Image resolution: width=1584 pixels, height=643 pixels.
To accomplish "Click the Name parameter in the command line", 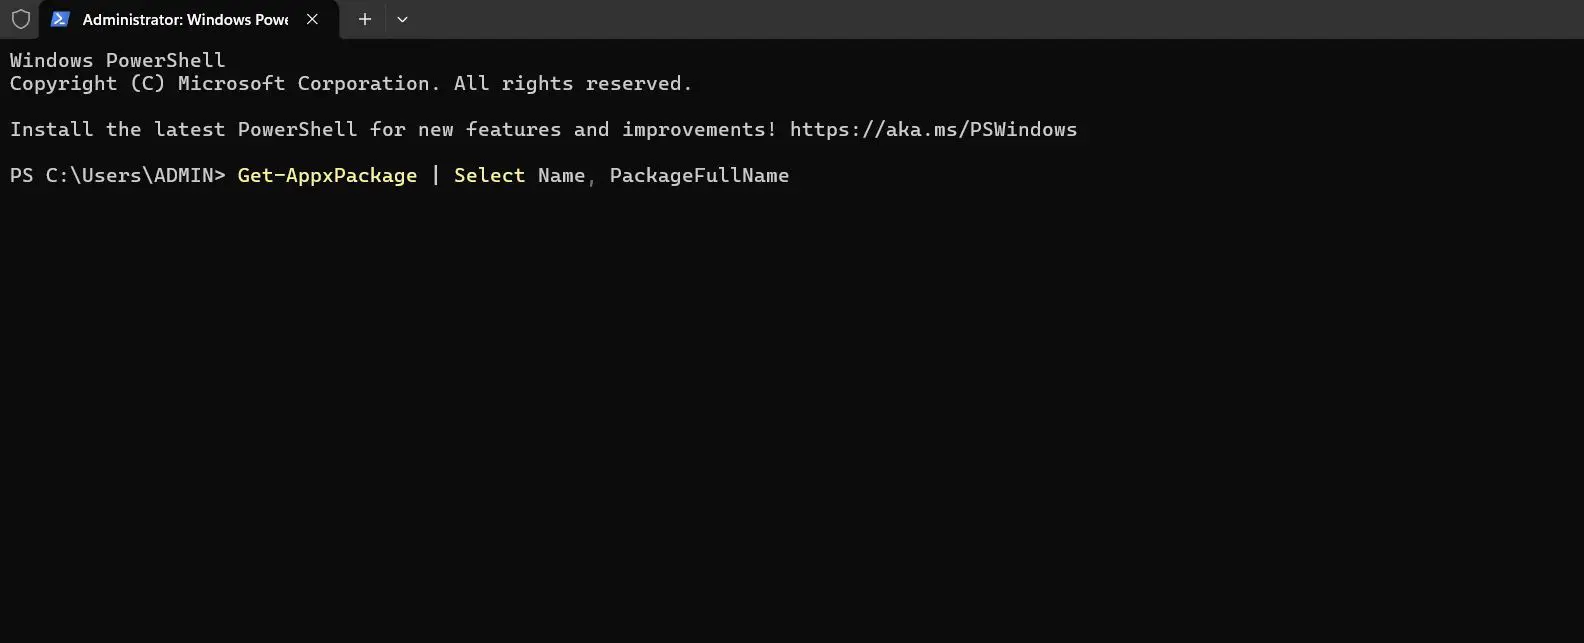I will (561, 175).
